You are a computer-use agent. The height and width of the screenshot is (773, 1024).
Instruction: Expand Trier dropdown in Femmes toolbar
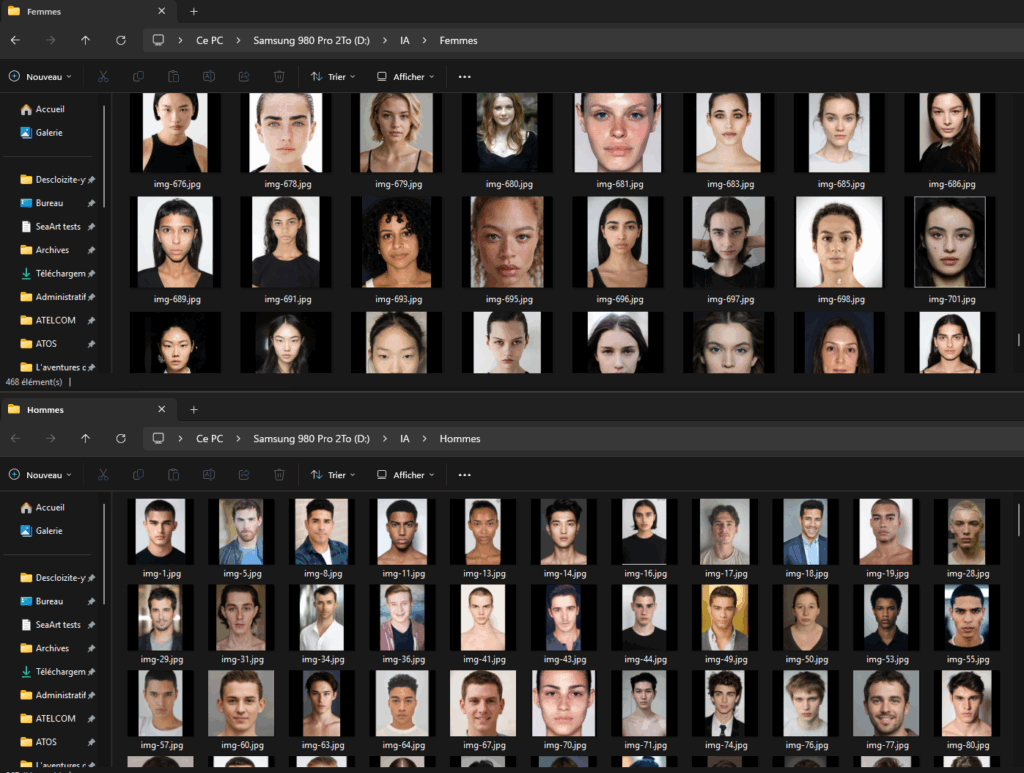pos(332,77)
